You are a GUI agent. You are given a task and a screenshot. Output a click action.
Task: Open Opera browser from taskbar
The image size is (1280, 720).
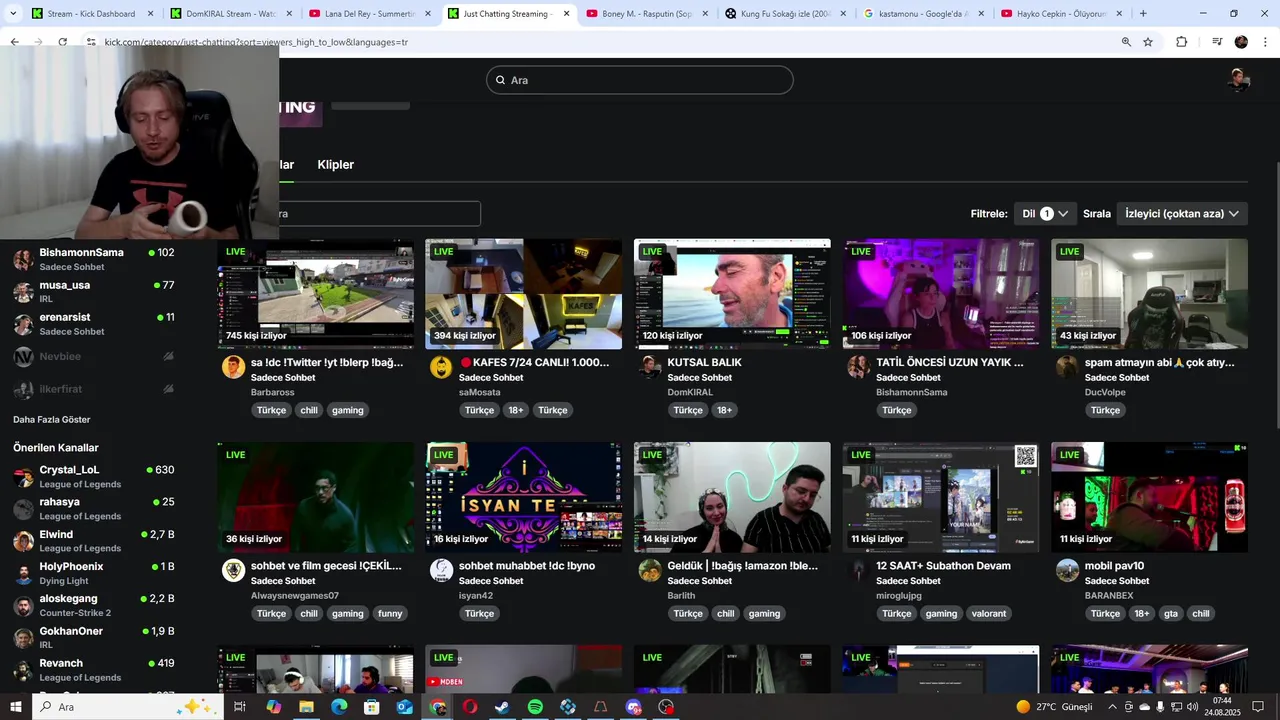pos(470,707)
